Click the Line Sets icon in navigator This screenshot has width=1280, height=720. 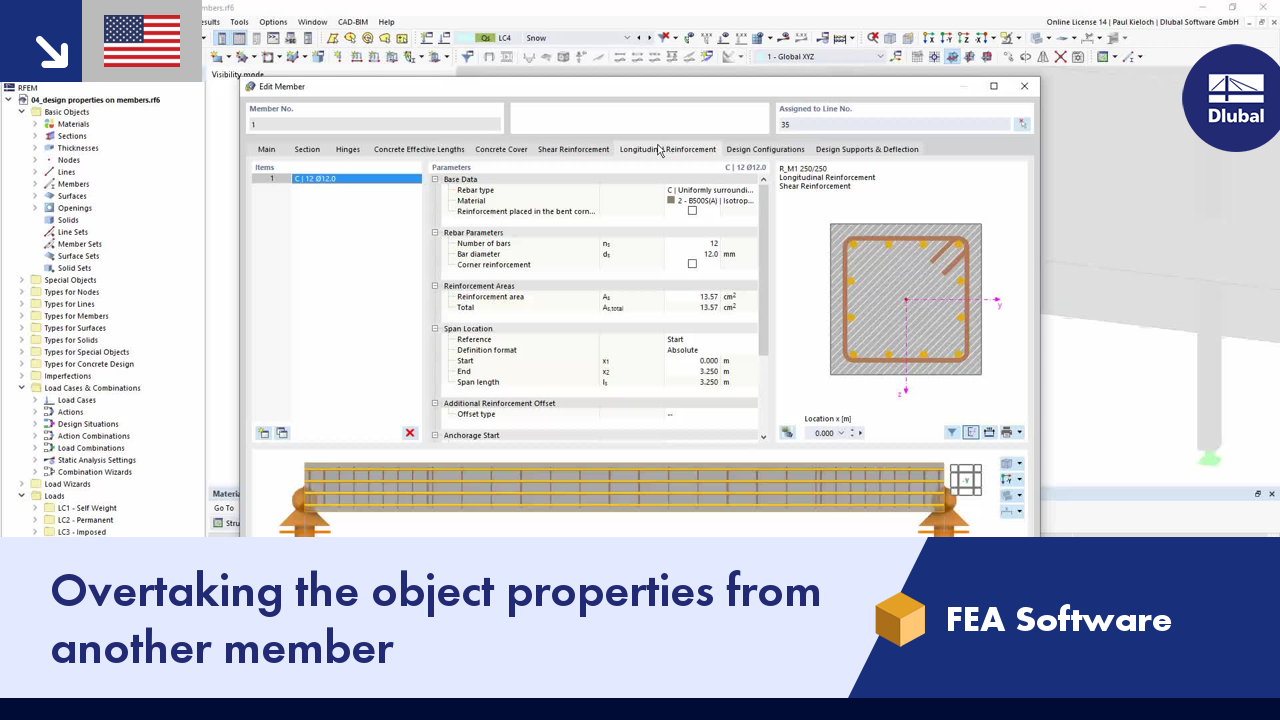coord(50,232)
